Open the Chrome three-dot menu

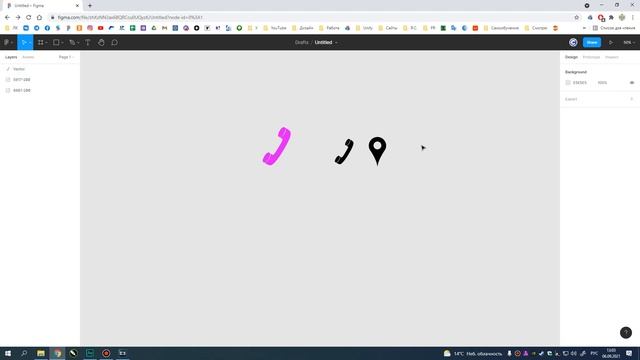pos(633,17)
